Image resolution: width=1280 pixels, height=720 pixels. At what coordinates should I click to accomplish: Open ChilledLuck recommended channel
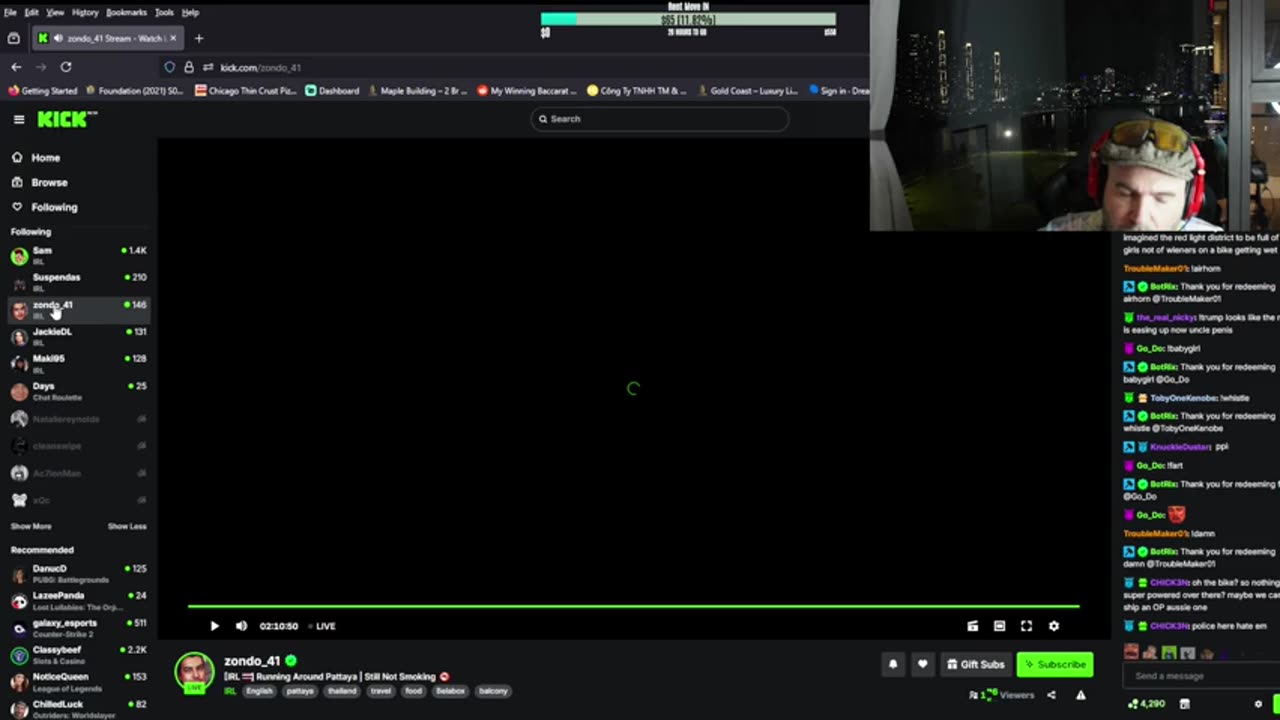coord(78,707)
